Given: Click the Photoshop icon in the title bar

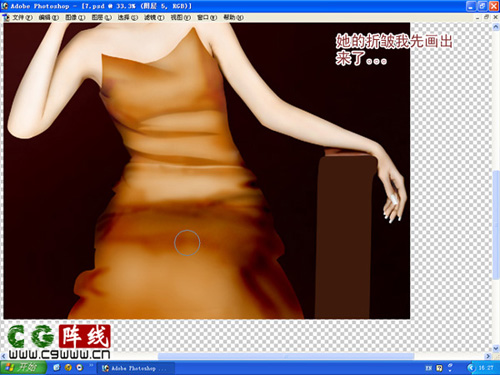Looking at the screenshot, I should coord(5,6).
